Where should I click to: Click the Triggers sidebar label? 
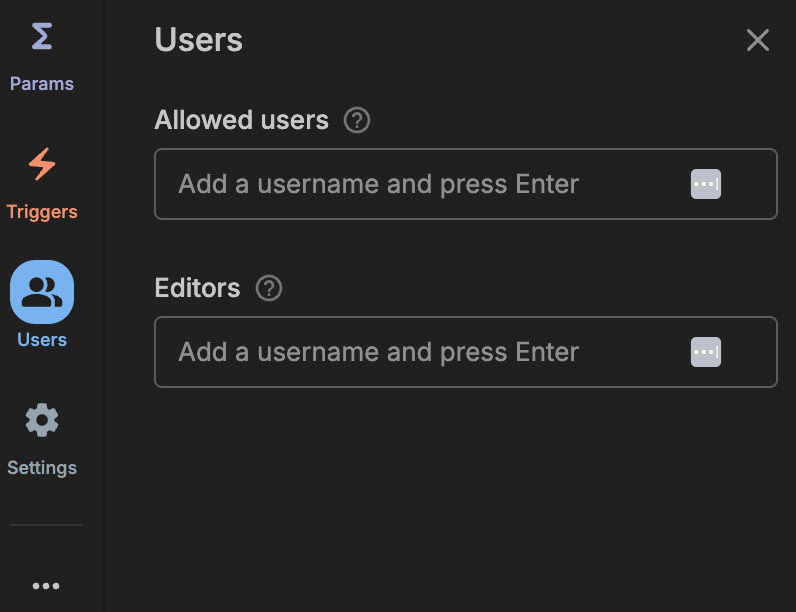coord(42,212)
